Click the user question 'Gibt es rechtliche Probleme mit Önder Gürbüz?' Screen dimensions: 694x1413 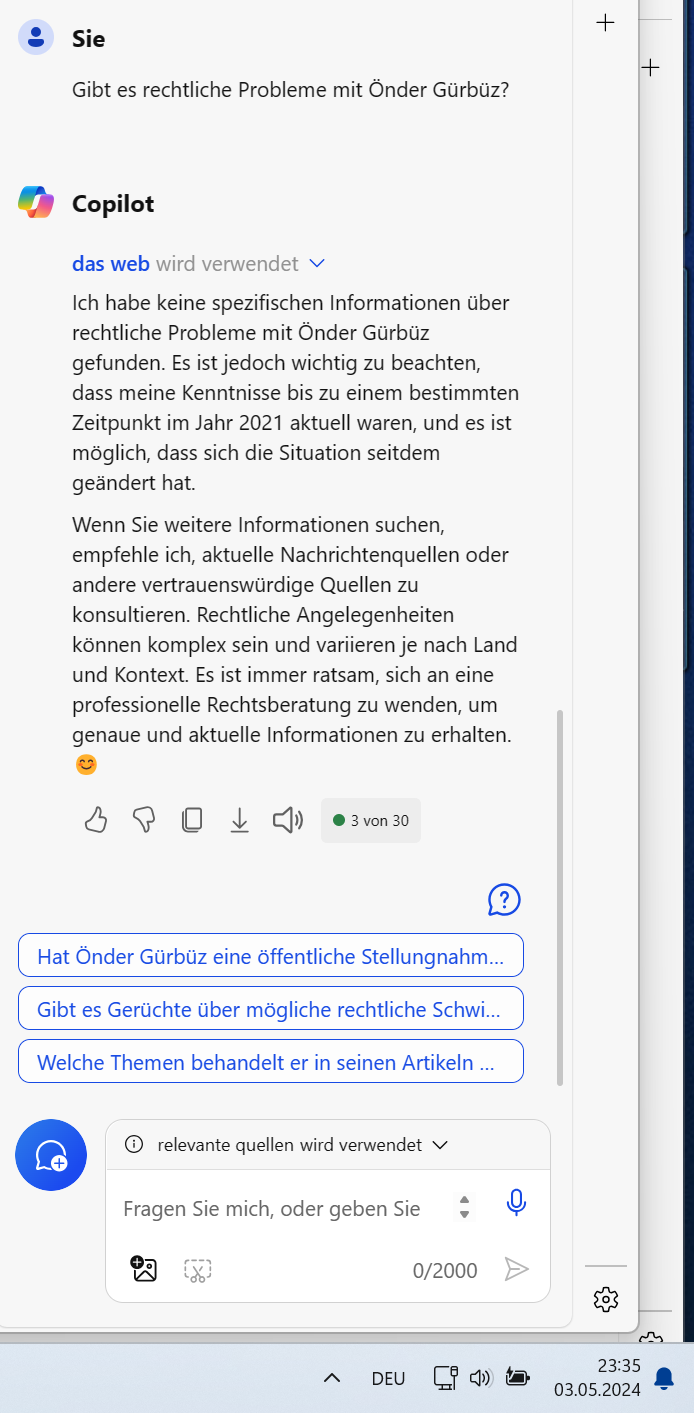[291, 90]
